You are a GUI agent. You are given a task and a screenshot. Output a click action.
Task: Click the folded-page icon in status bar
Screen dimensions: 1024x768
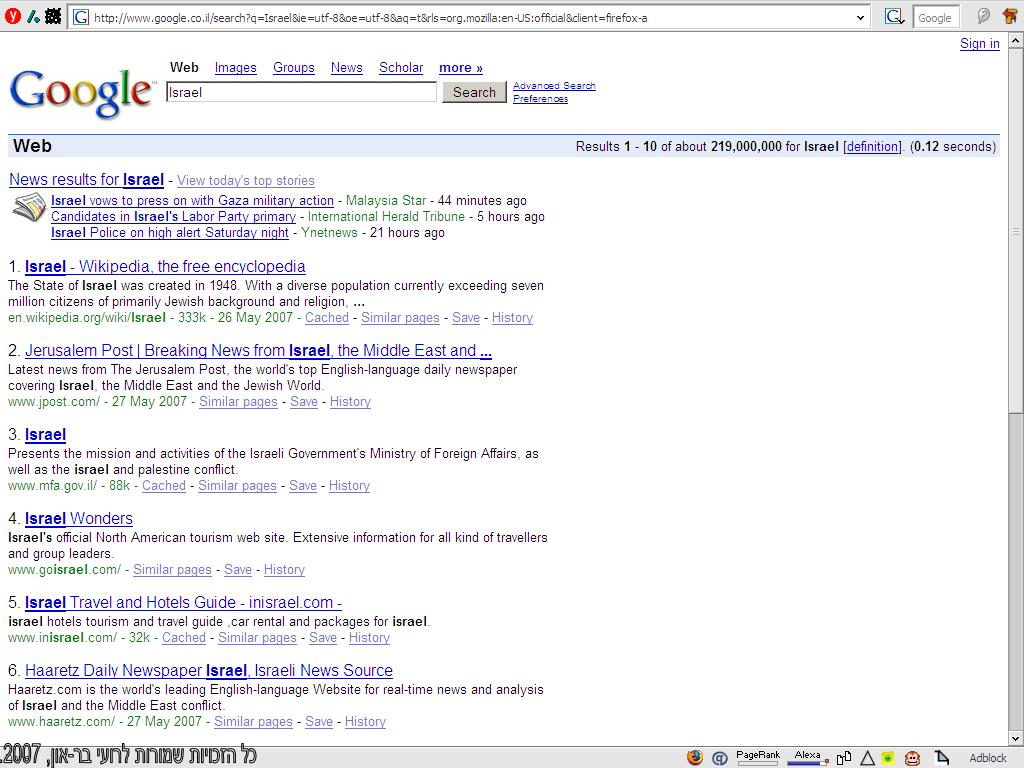pos(942,758)
